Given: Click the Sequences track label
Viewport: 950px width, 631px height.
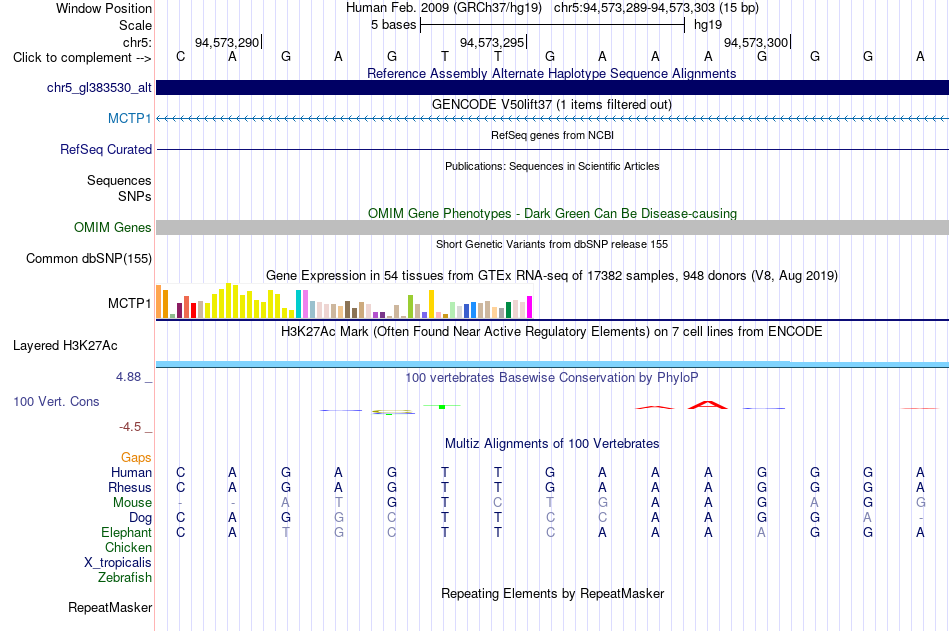Looking at the screenshot, I should 119,181.
